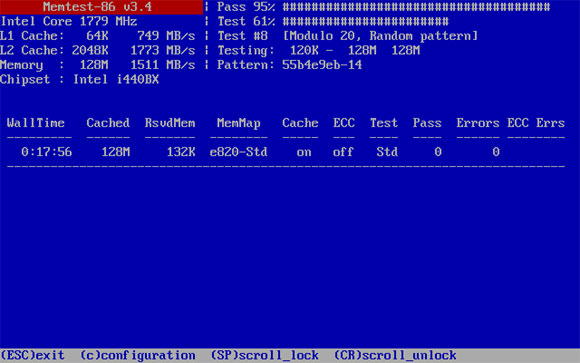Click the Memtest-86 v3.4 red title banner
The width and height of the screenshot is (580, 363).
coord(101,7)
